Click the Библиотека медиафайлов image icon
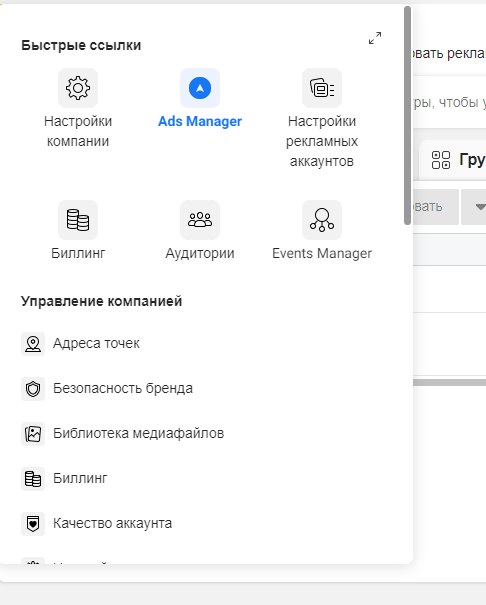 point(33,434)
